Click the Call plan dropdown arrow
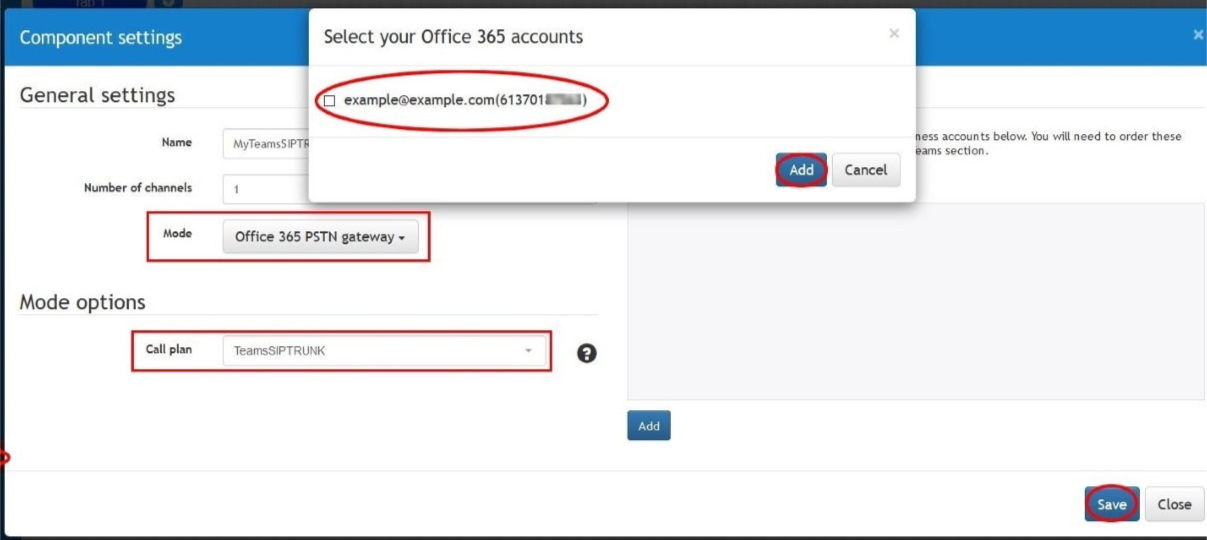1207x540 pixels. [528, 351]
